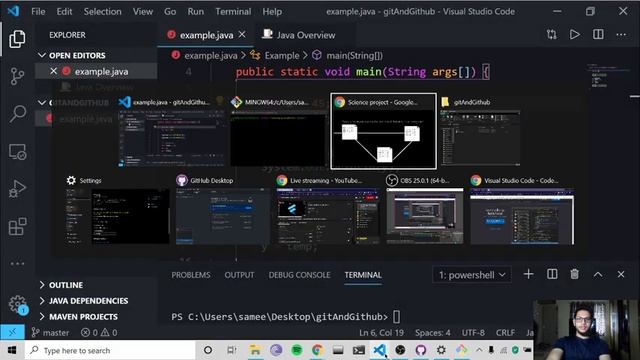Maximize terminal panel with up chevron
This screenshot has height=360, width=640.
click(x=598, y=274)
